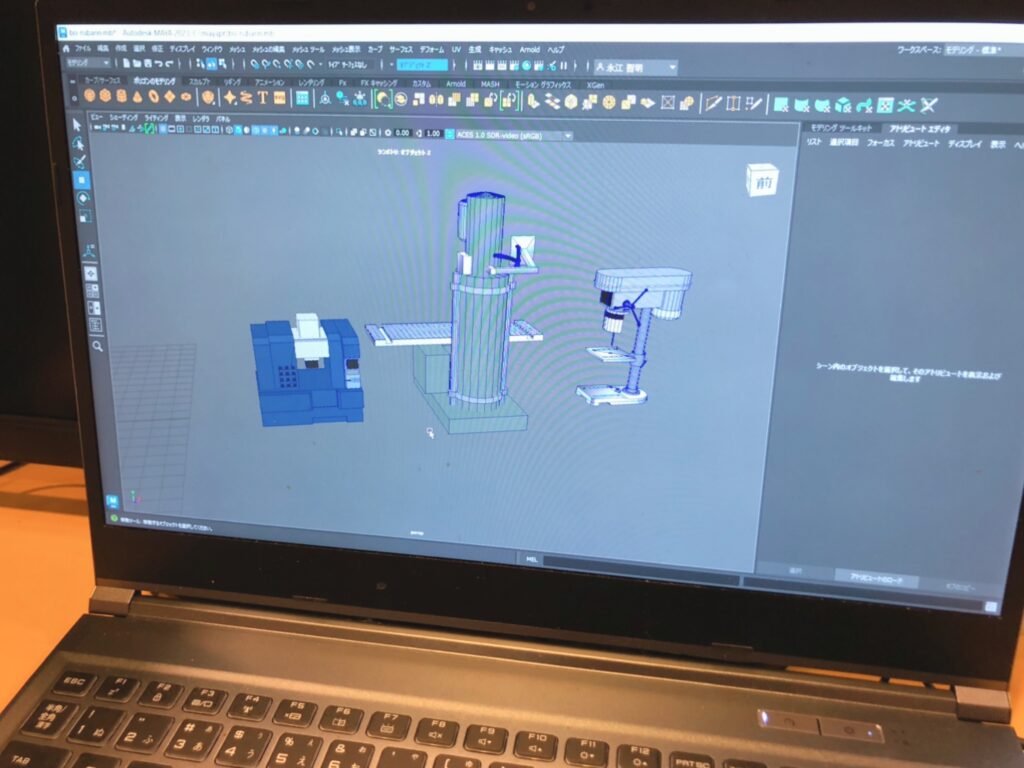The image size is (1024, 768).
Task: Activate the Scale tool in Tool Box
Action: tap(84, 216)
